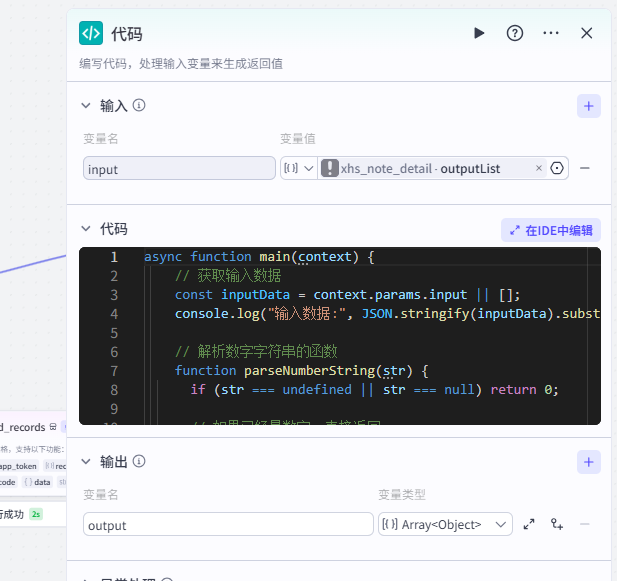Add a child field to output
This screenshot has height=581, width=617.
click(x=557, y=524)
